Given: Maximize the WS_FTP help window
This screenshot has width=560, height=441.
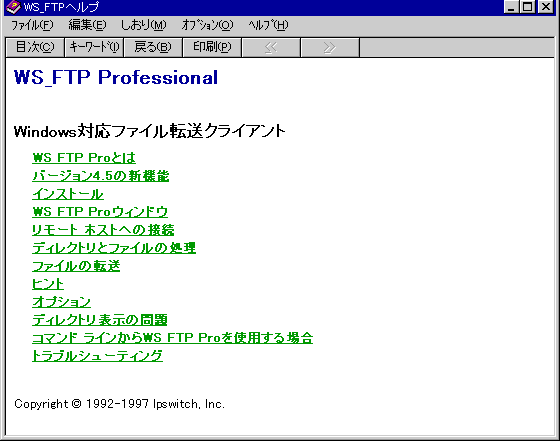Looking at the screenshot, I should (x=528, y=7).
